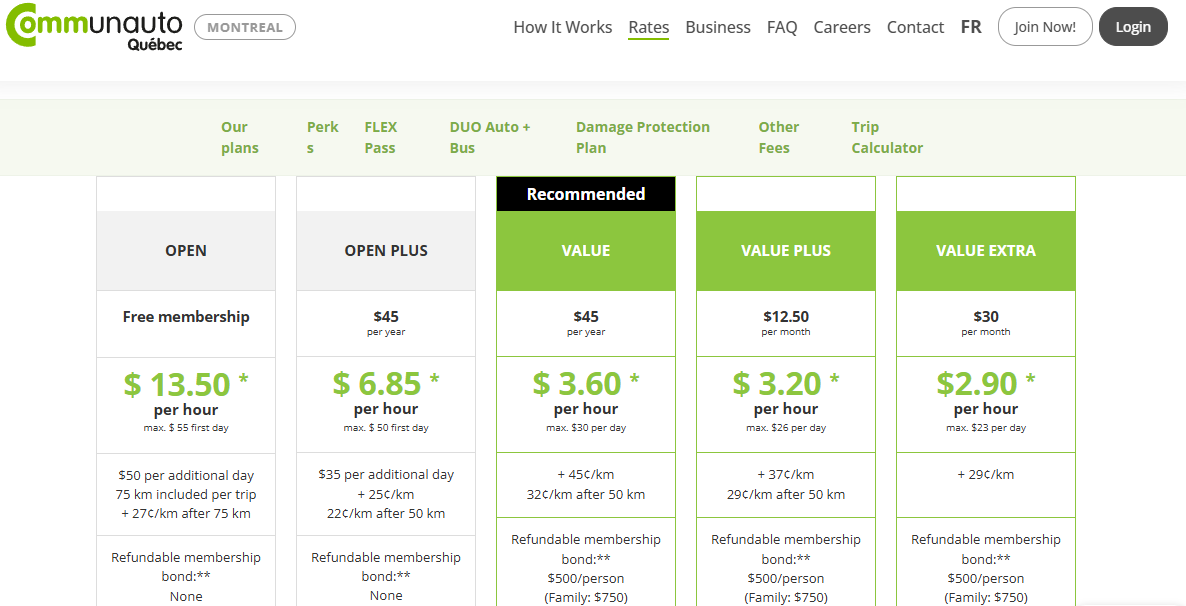This screenshot has height=606, width=1186.
Task: Click '+ 29¢/km' in VALUE EXTRA column
Action: 986,475
